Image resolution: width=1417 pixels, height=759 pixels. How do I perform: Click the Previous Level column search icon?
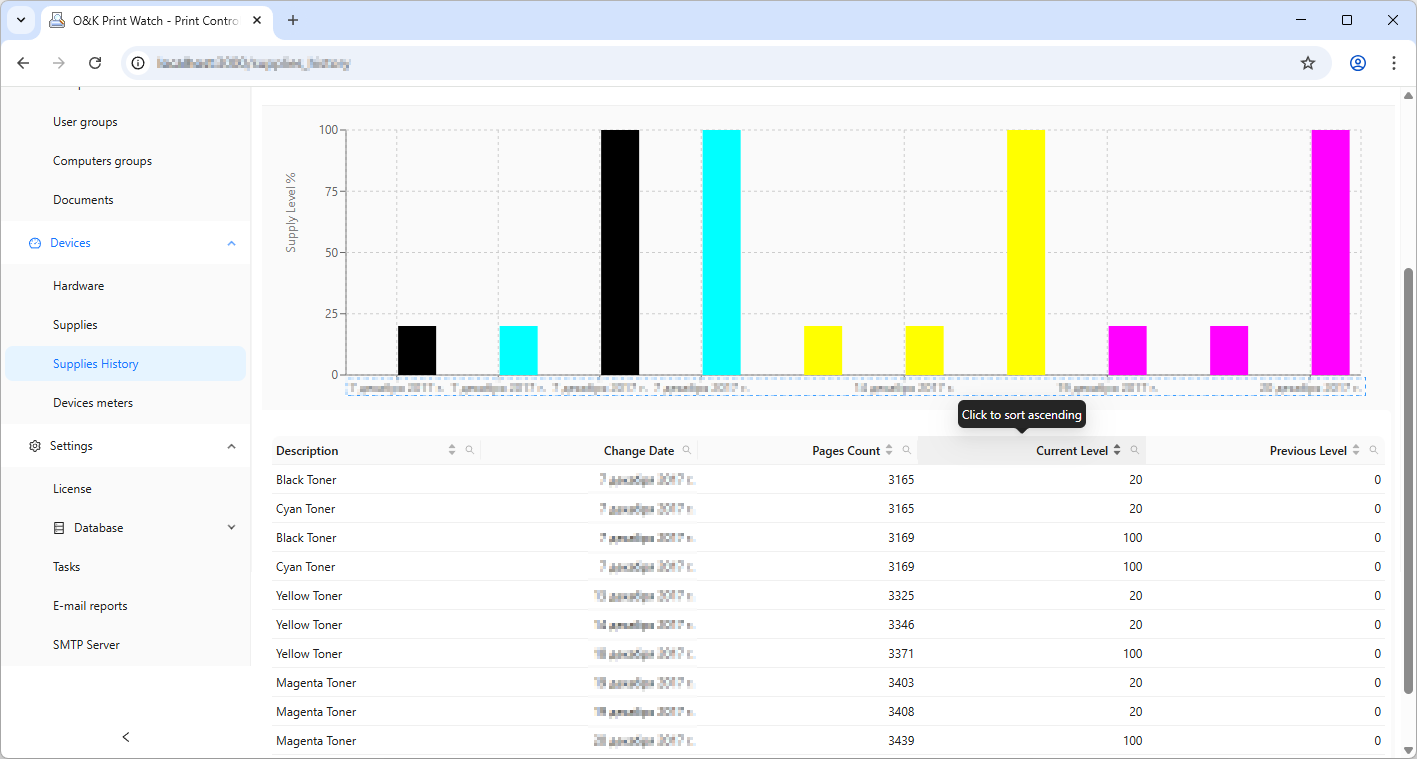tap(1373, 451)
